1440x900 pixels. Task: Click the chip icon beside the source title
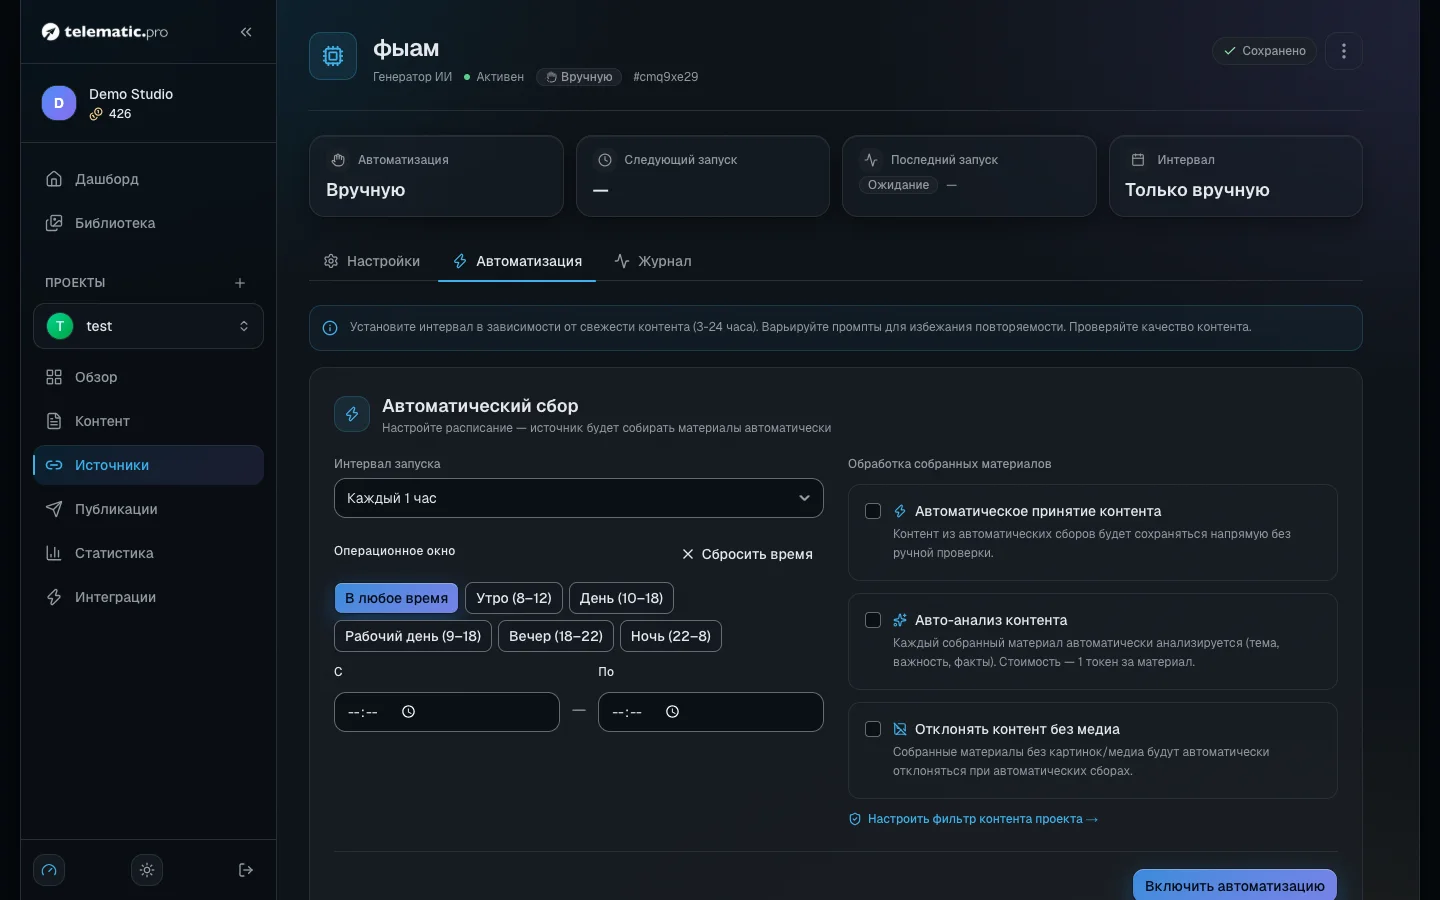[333, 56]
